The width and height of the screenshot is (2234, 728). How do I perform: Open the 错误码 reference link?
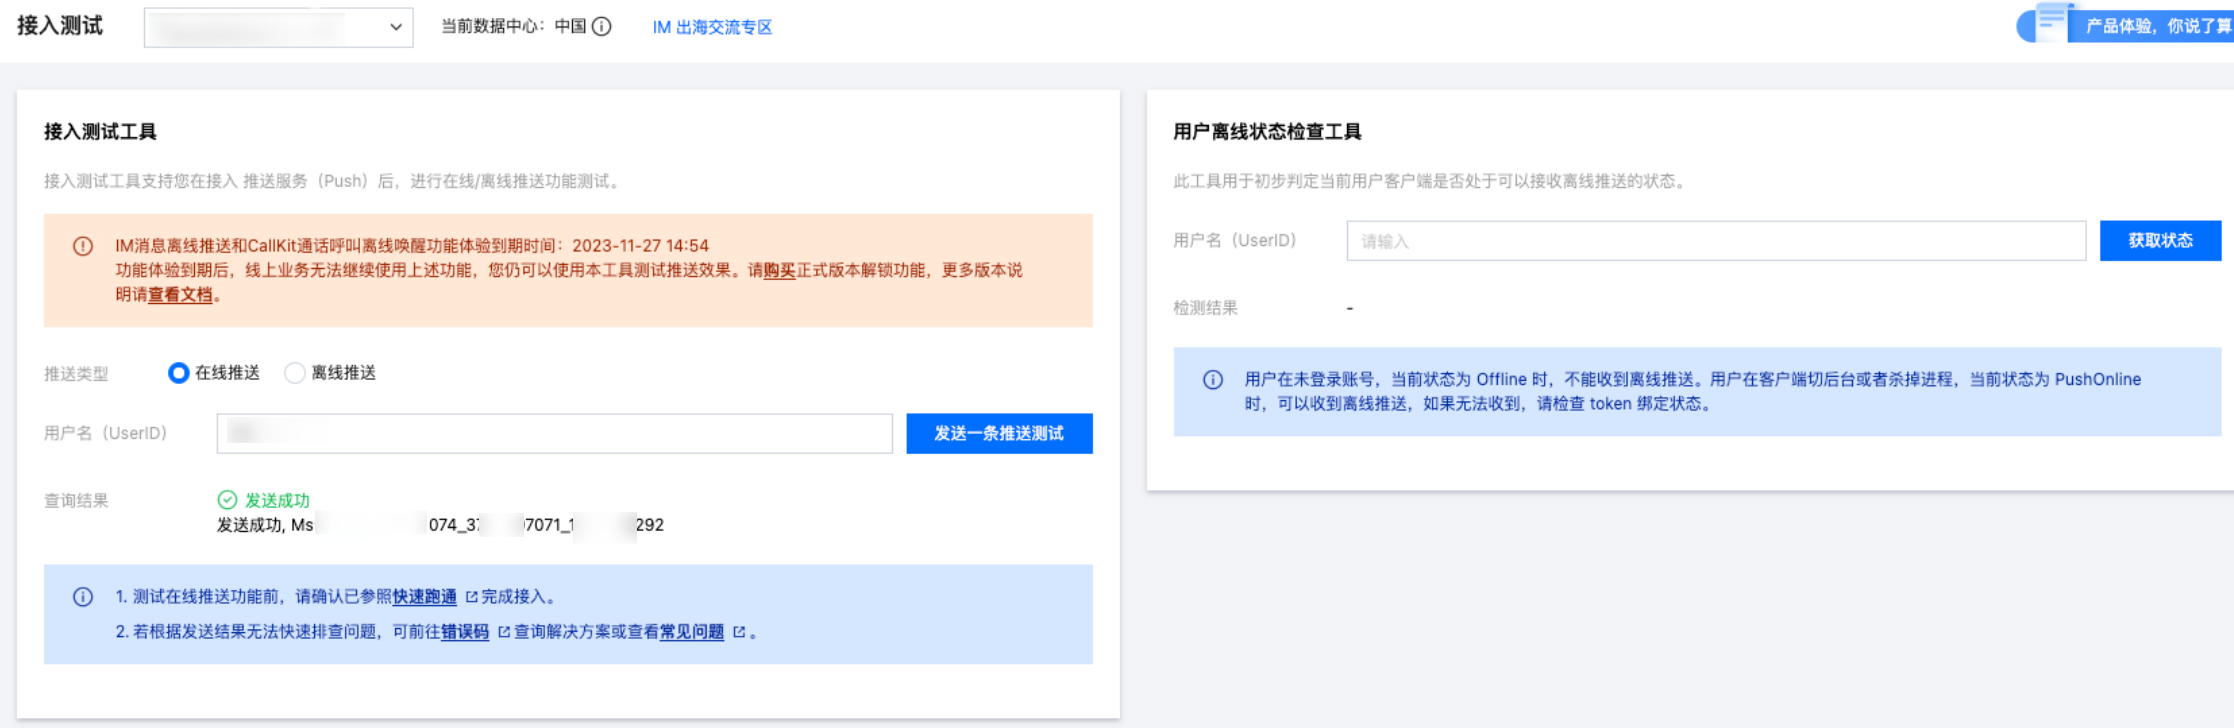[x=465, y=632]
